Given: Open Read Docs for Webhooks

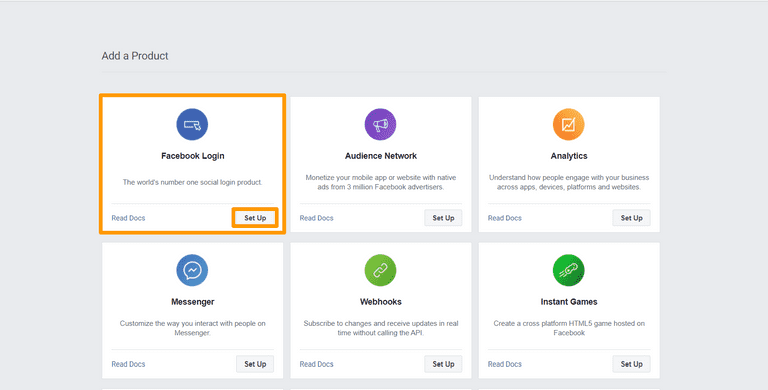Looking at the screenshot, I should coord(316,364).
